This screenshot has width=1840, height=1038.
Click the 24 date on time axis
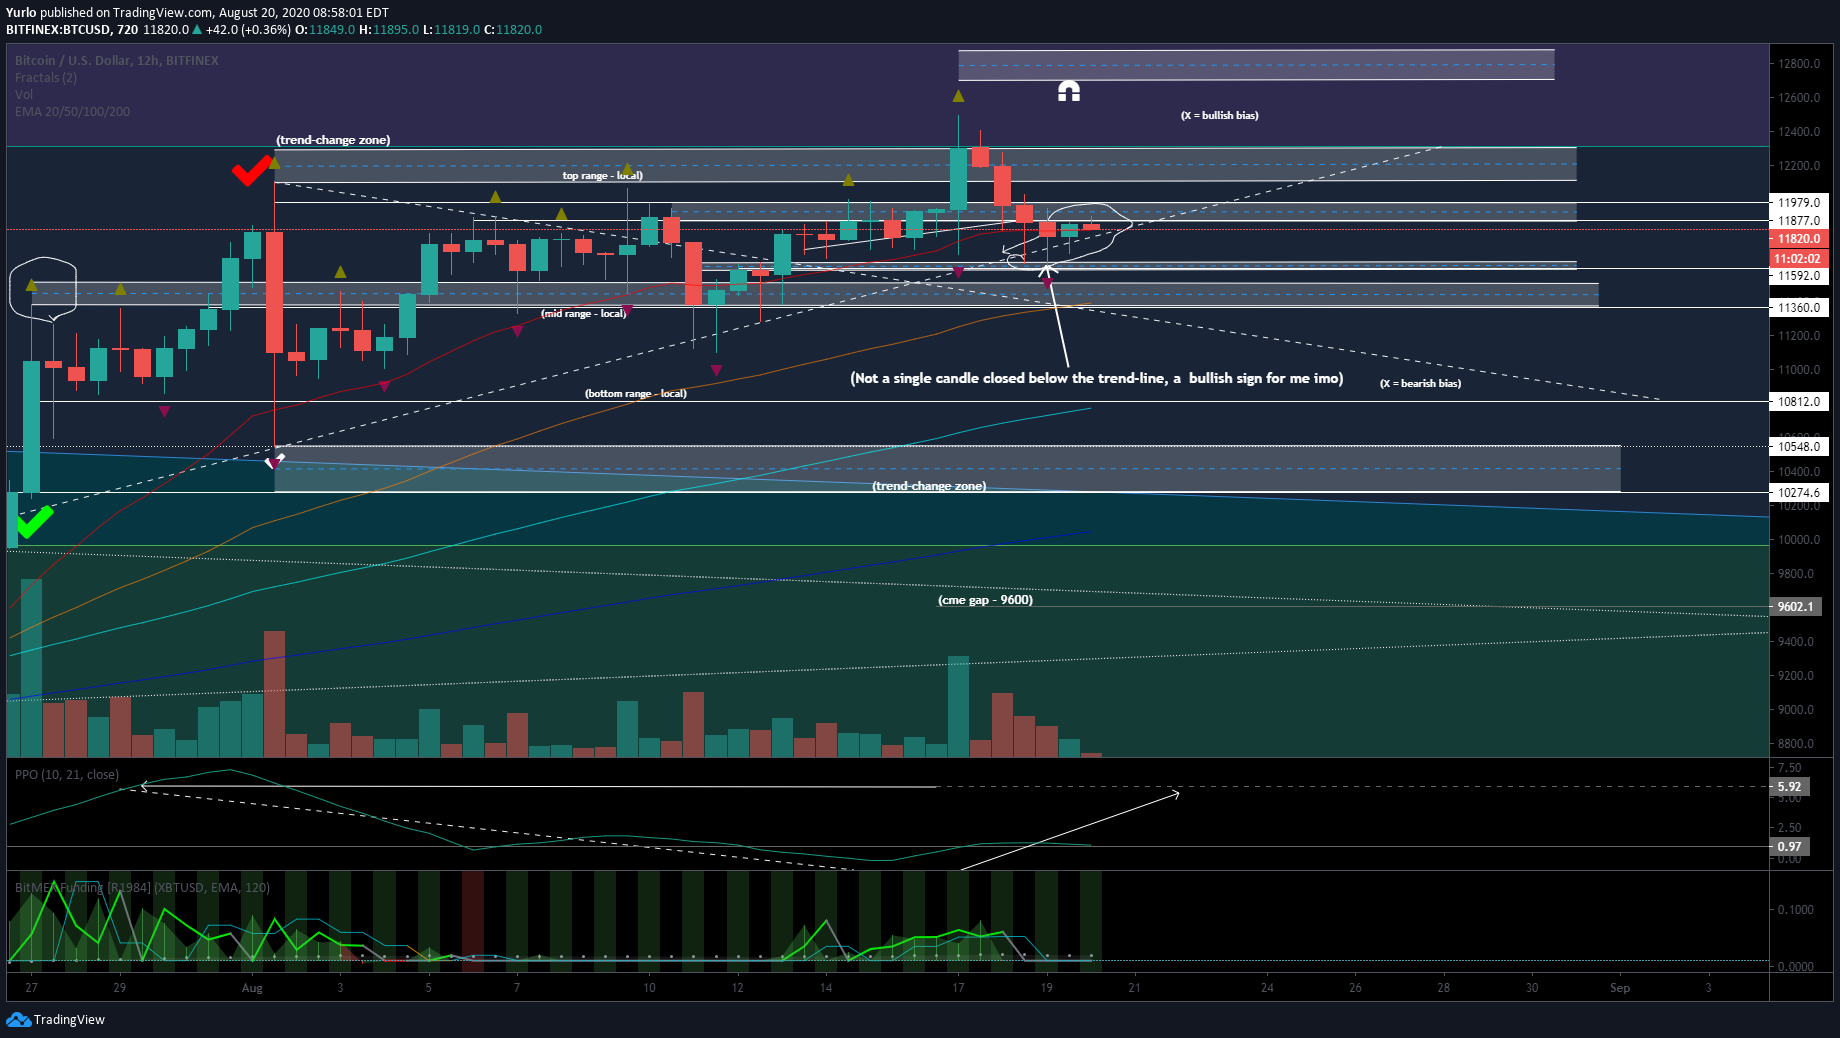(x=1267, y=988)
